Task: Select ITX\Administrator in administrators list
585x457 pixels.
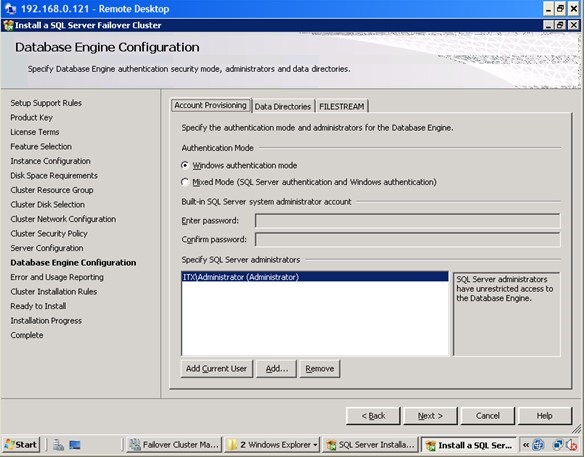Action: [x=315, y=277]
